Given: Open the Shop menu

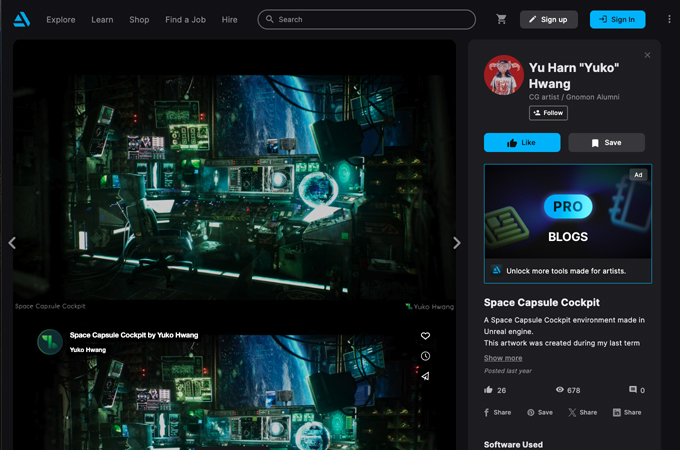Looking at the screenshot, I should [139, 20].
